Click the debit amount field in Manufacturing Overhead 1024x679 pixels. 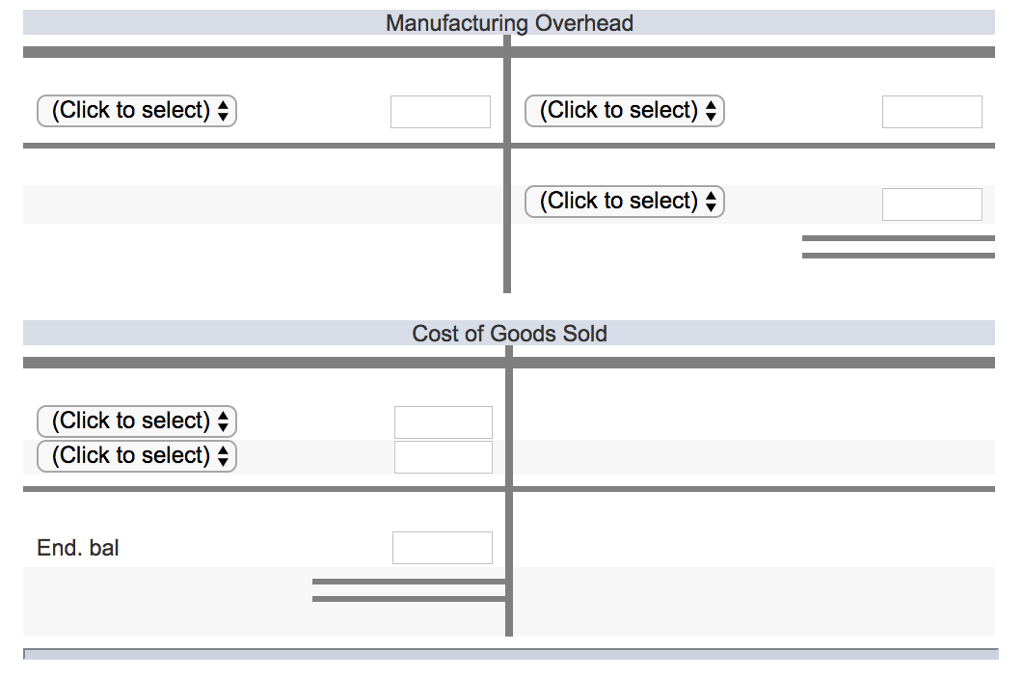coord(440,111)
